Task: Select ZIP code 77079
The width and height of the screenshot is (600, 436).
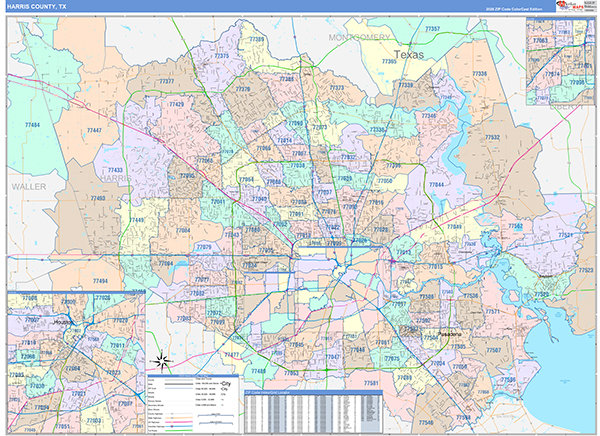Action: click(204, 247)
